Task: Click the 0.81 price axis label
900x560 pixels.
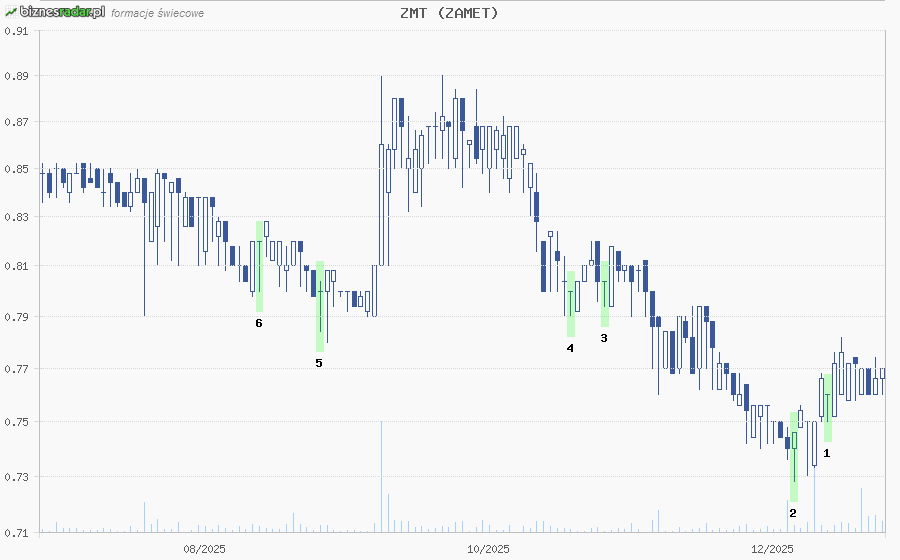Action: tap(15, 266)
